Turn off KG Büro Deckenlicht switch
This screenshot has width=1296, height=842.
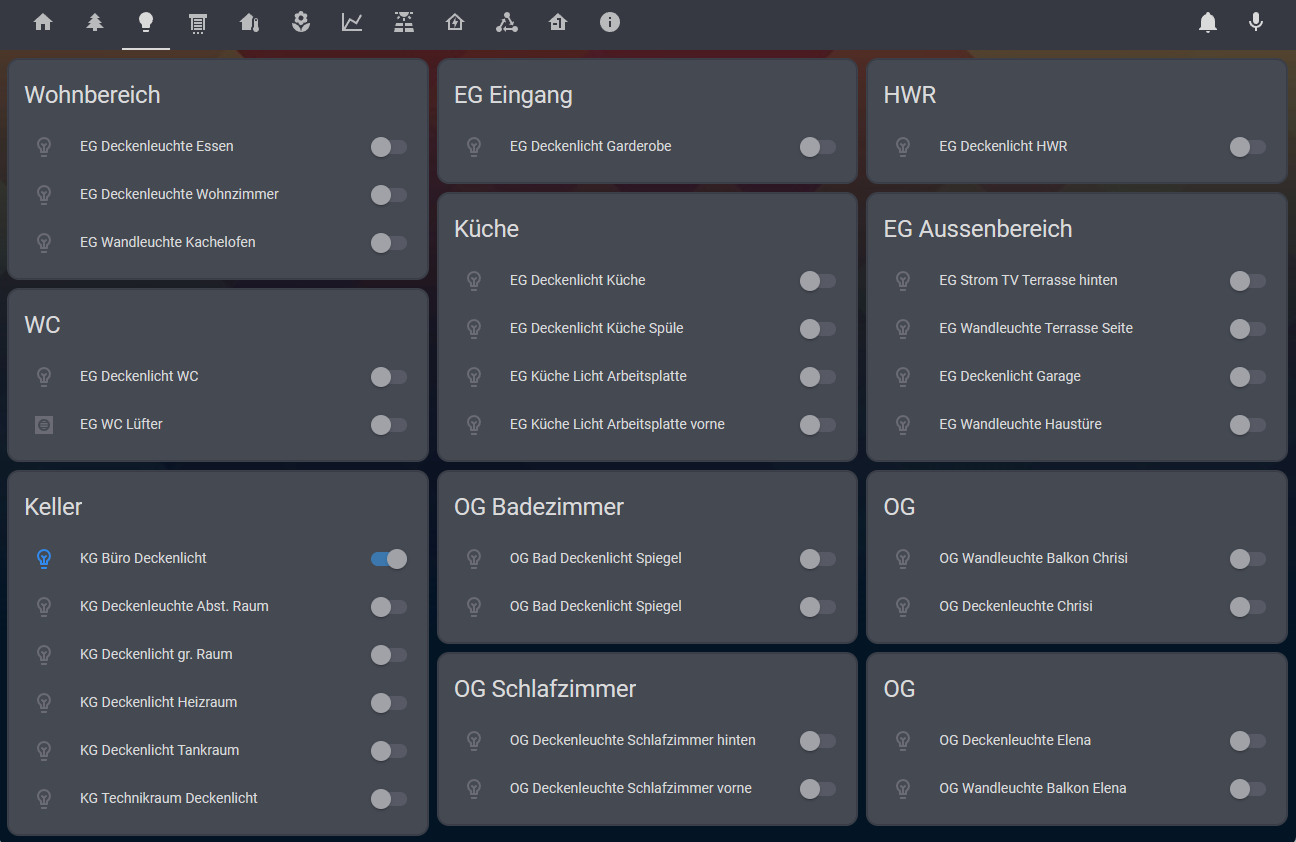click(389, 559)
